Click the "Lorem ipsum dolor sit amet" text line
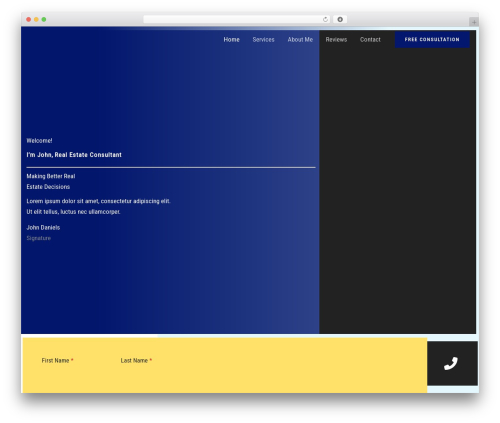The image size is (500, 423). point(98,201)
